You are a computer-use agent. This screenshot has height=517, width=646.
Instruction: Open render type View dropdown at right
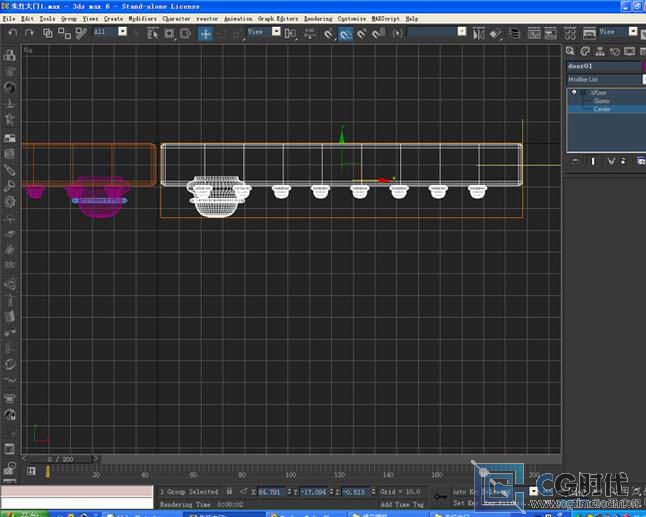[633, 32]
